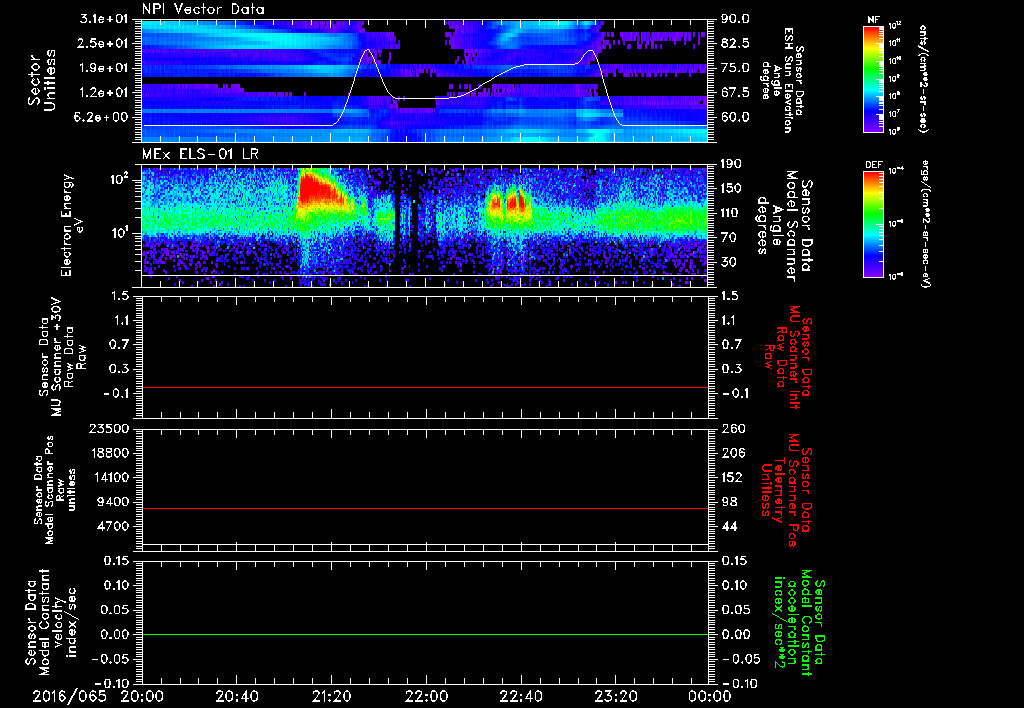The width and height of the screenshot is (1024, 708).
Task: Click the "9400" scanner position tick
Action: coord(114,502)
